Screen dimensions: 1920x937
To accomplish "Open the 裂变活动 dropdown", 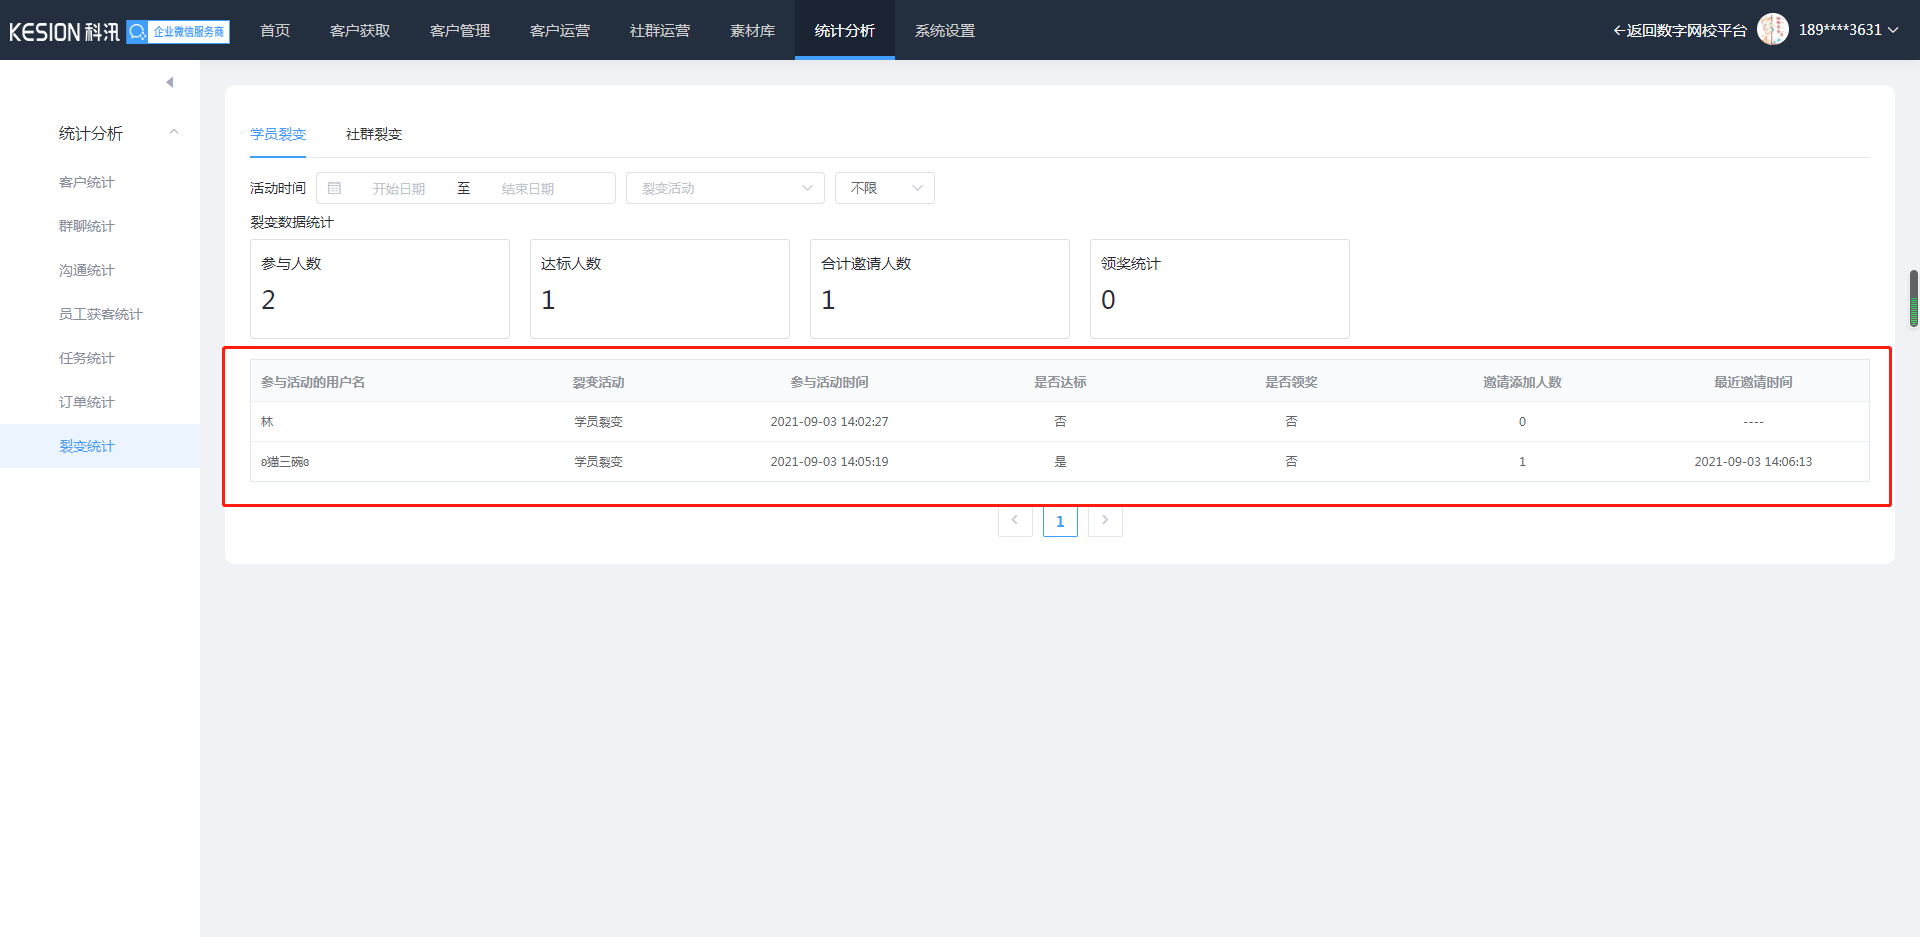I will coord(725,188).
